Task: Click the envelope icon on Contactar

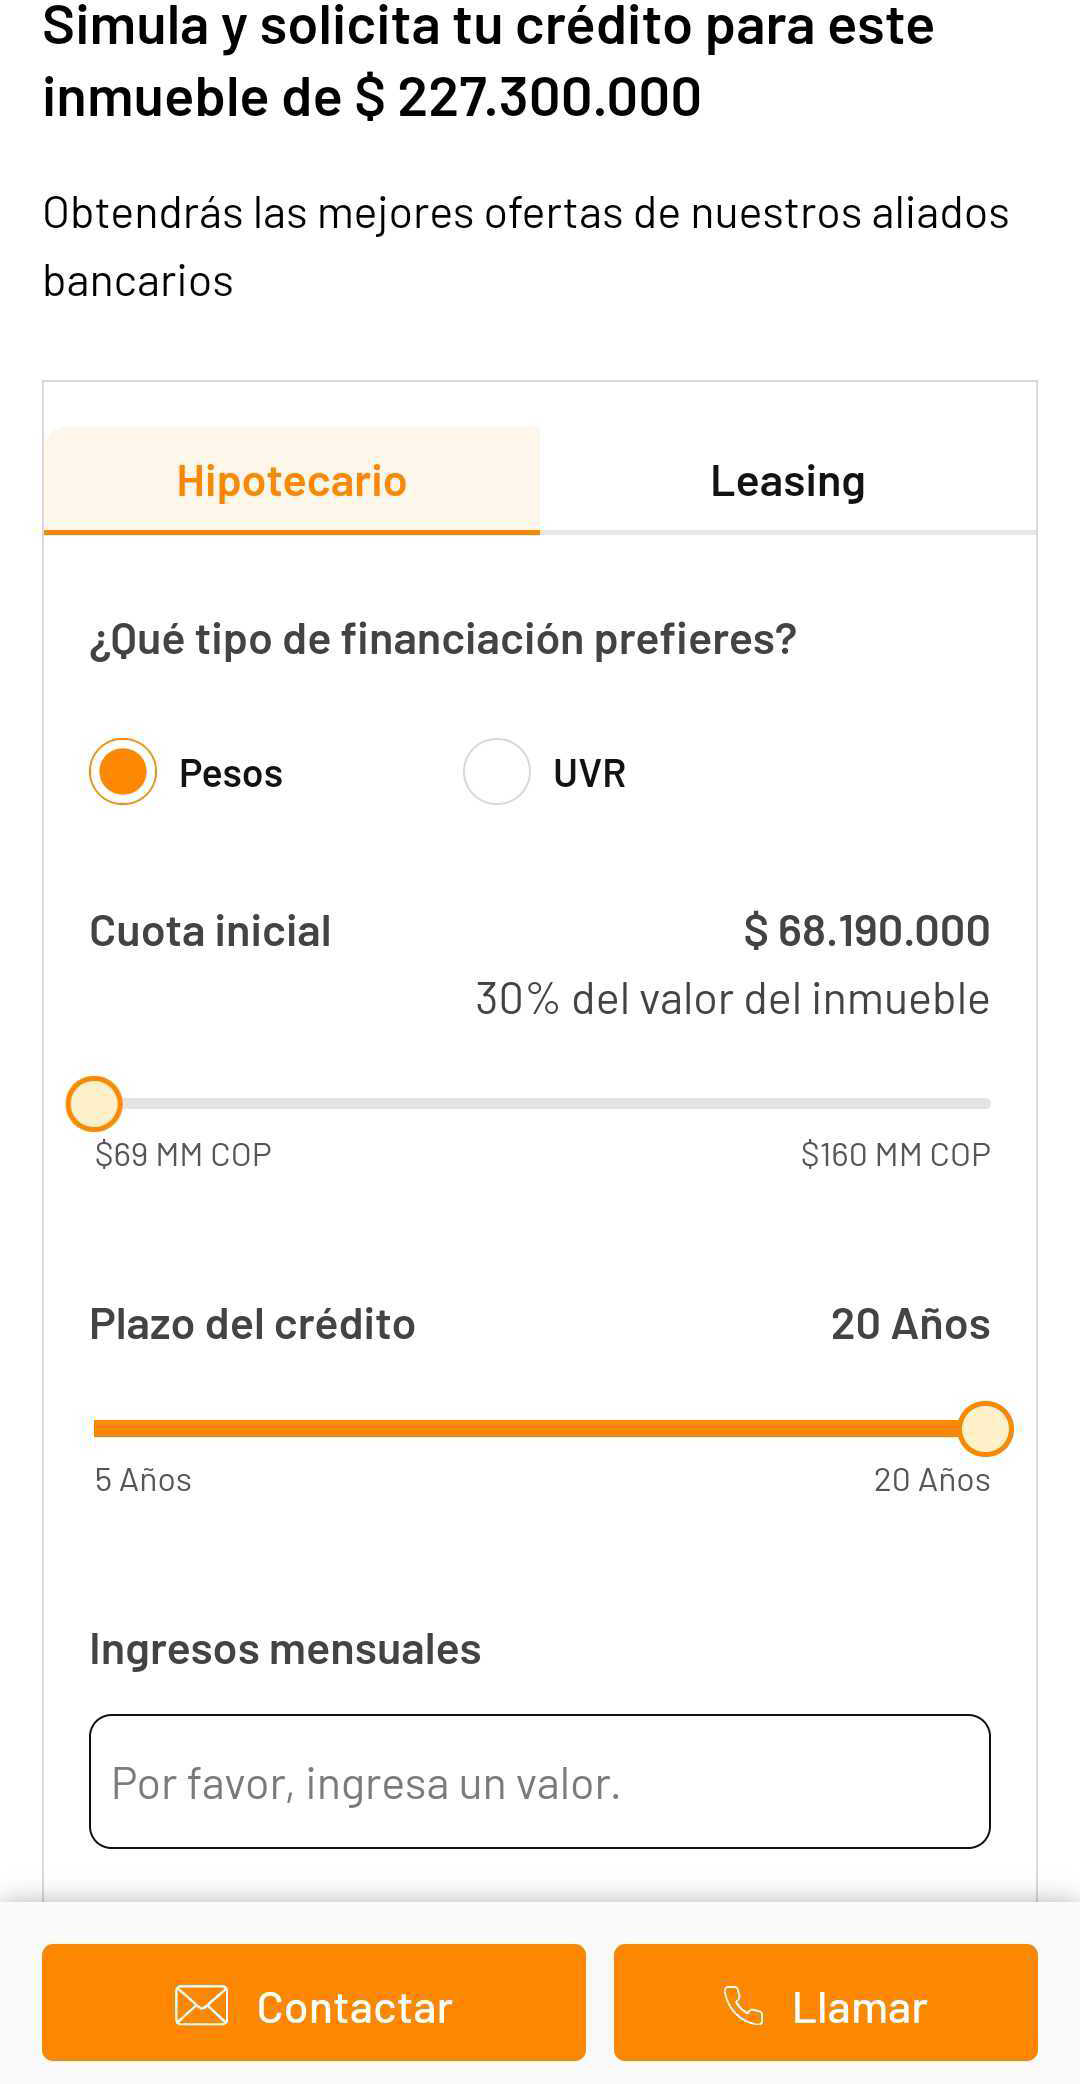Action: tap(201, 2005)
